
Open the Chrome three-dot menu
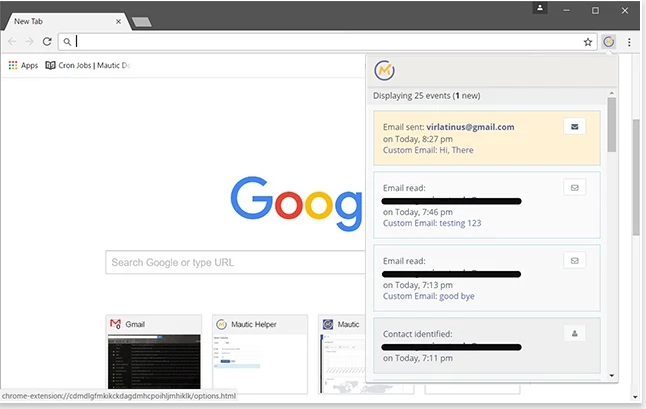coord(629,42)
